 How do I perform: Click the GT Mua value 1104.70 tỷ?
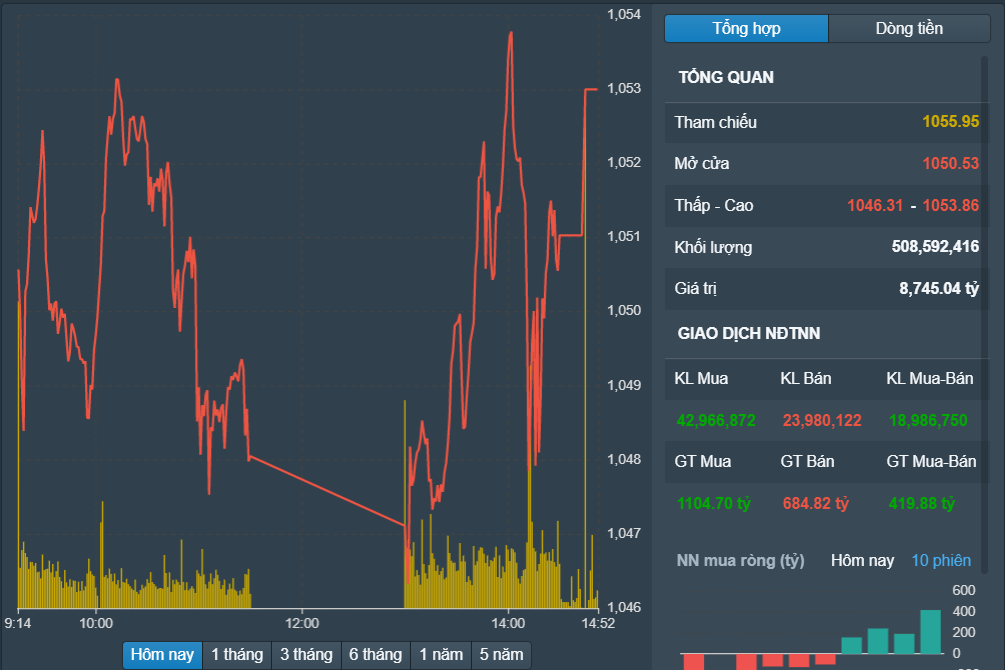click(x=713, y=503)
